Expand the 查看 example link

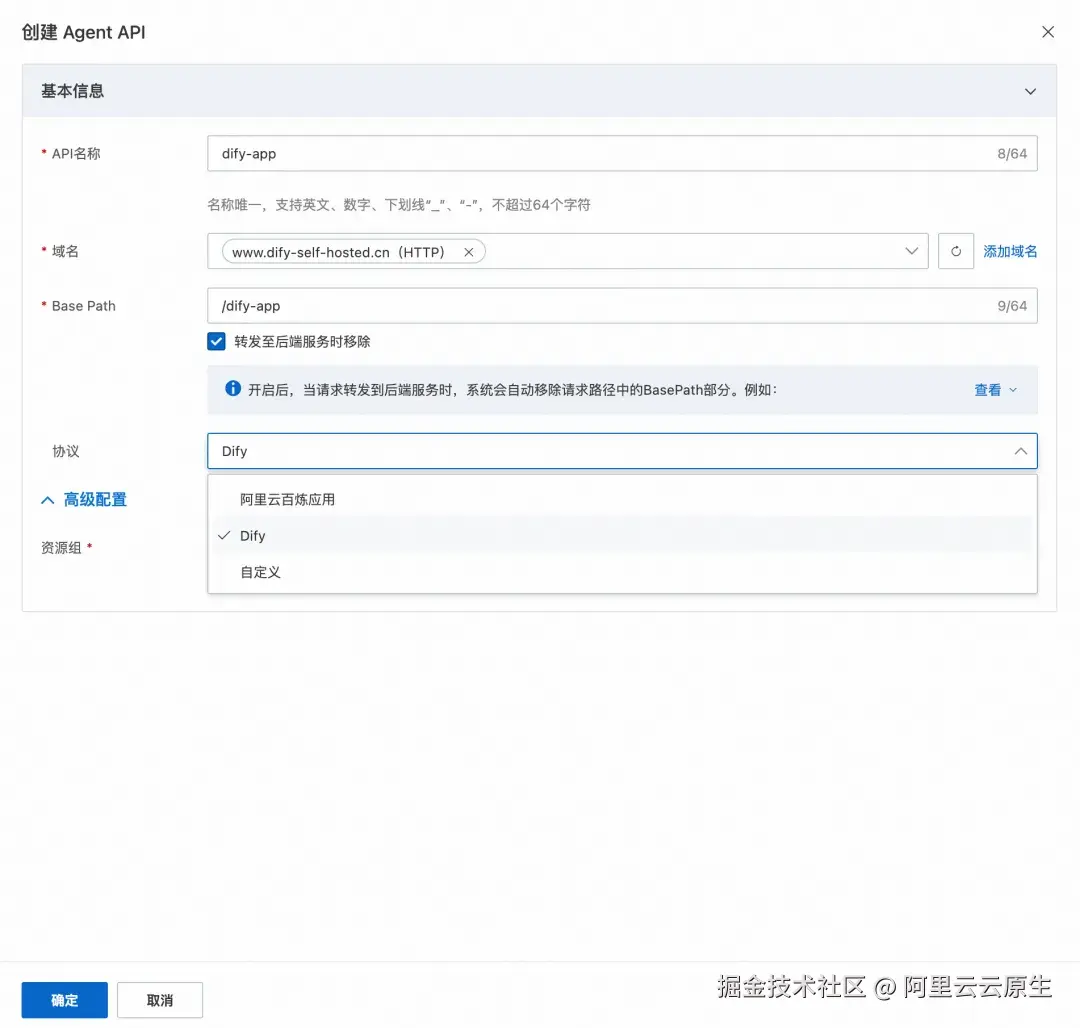pos(995,390)
